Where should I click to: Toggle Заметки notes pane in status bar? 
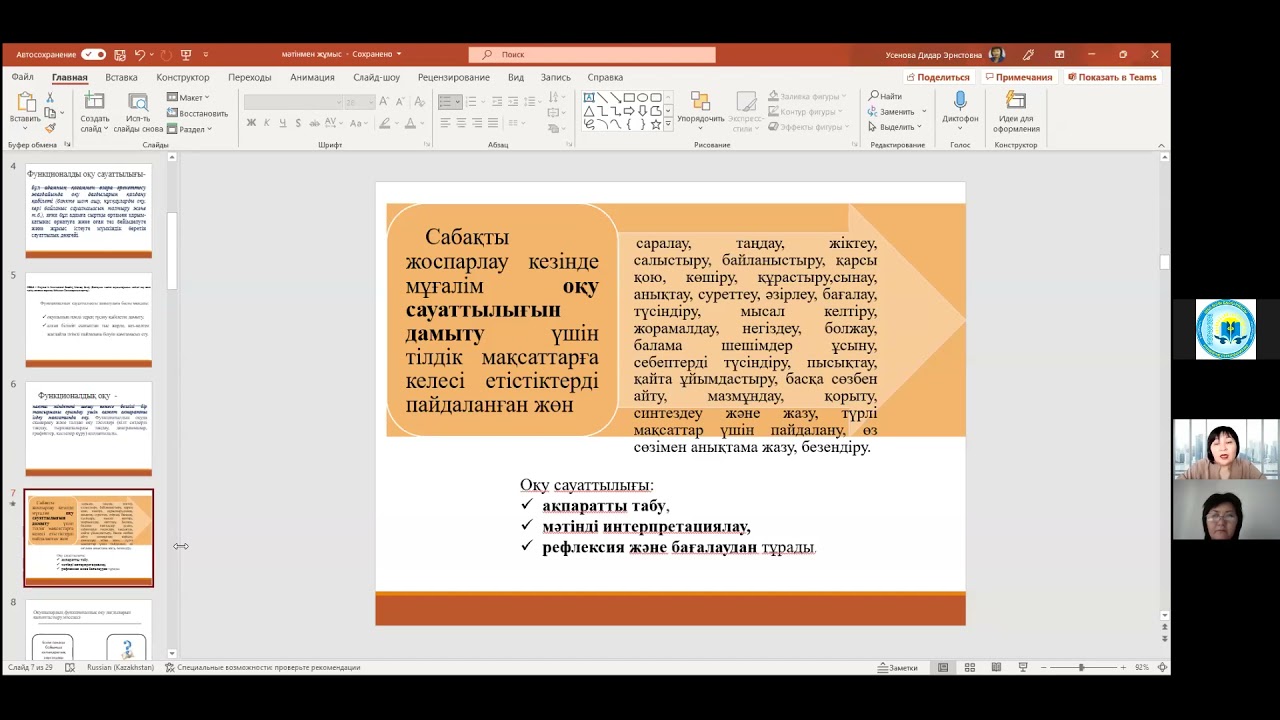click(897, 667)
